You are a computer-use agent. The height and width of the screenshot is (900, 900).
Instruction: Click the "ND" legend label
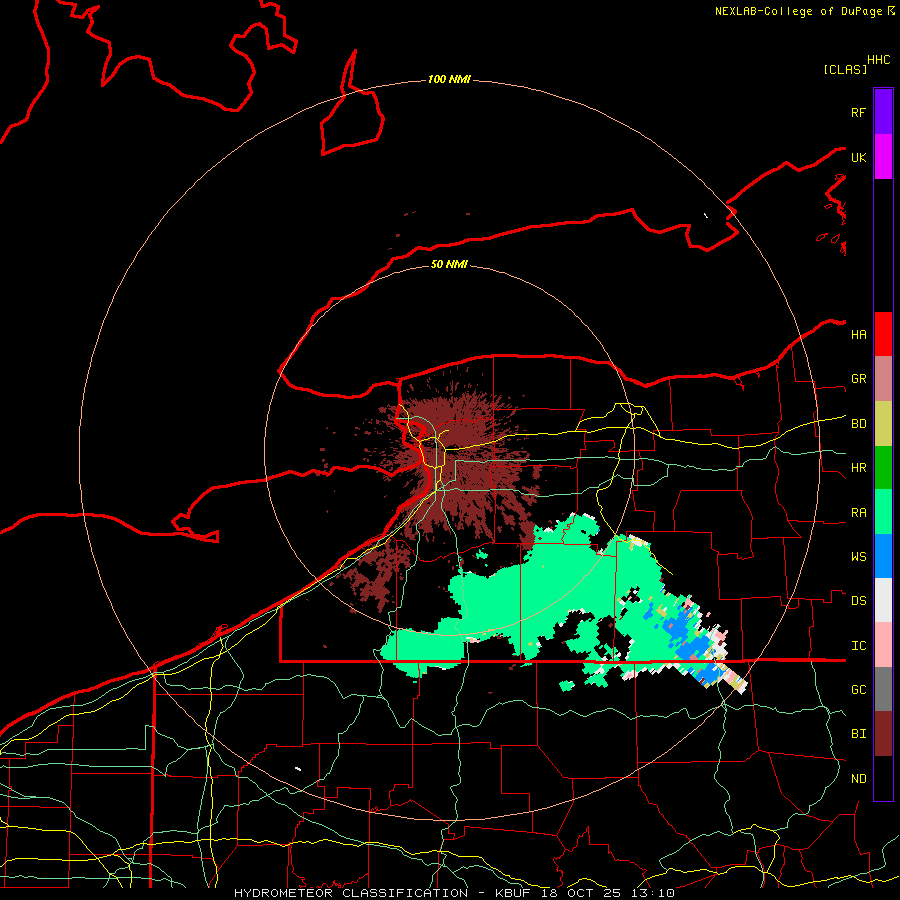(858, 779)
